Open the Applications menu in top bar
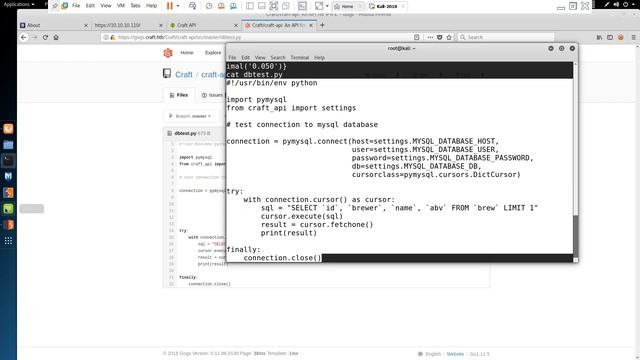The image size is (640, 360). pos(18,4)
